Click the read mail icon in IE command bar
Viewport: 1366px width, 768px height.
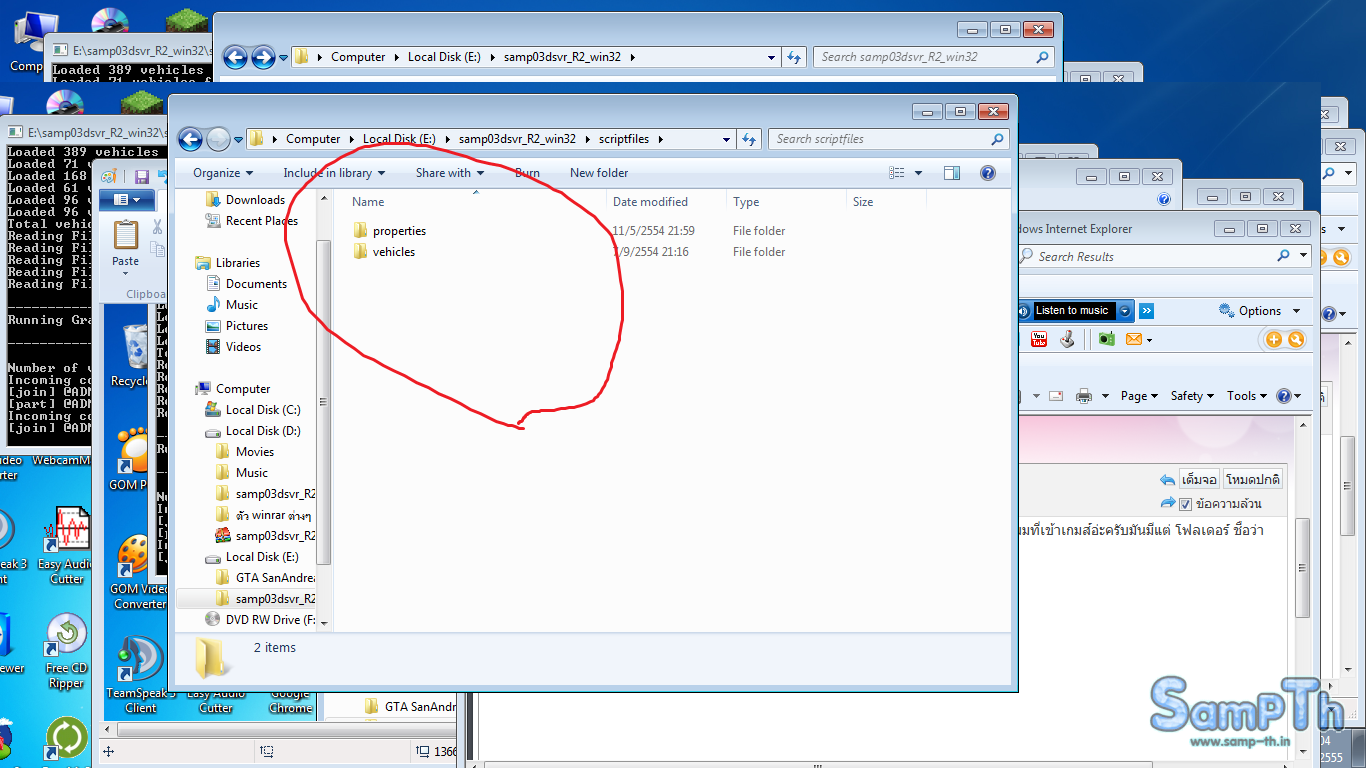[x=1055, y=396]
